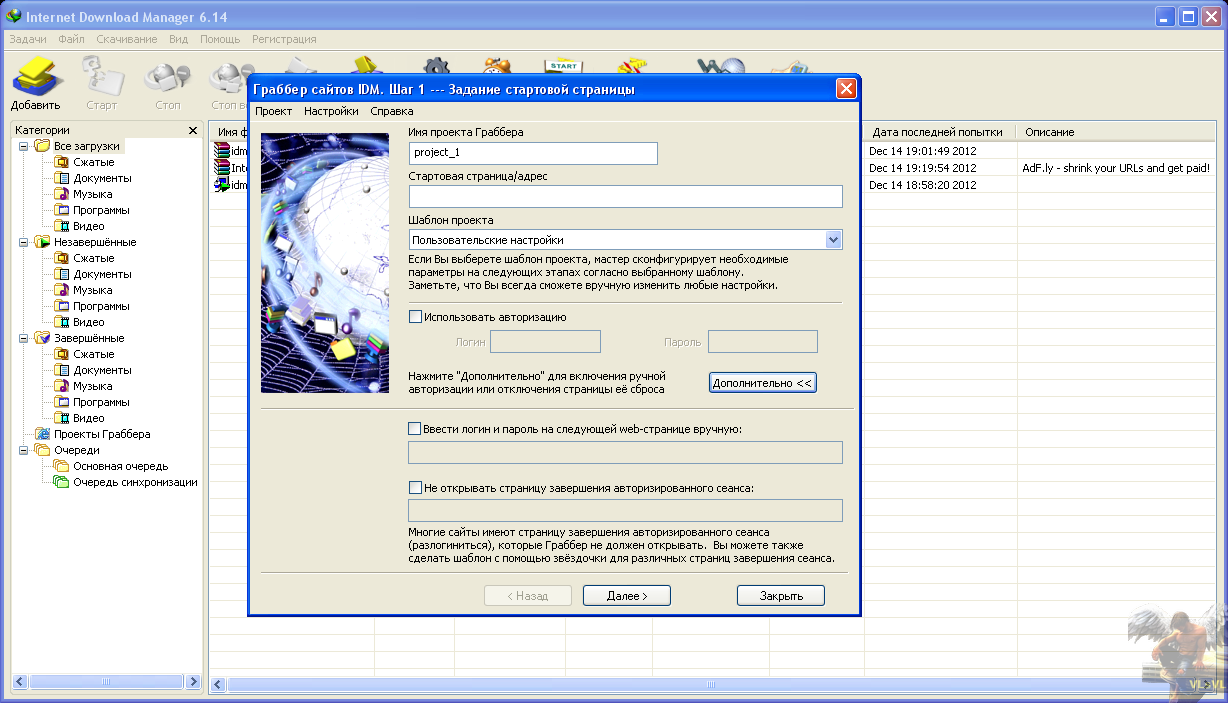Viewport: 1228px width, 703px height.
Task: Collapse the Очереди tree node
Action: click(23, 450)
